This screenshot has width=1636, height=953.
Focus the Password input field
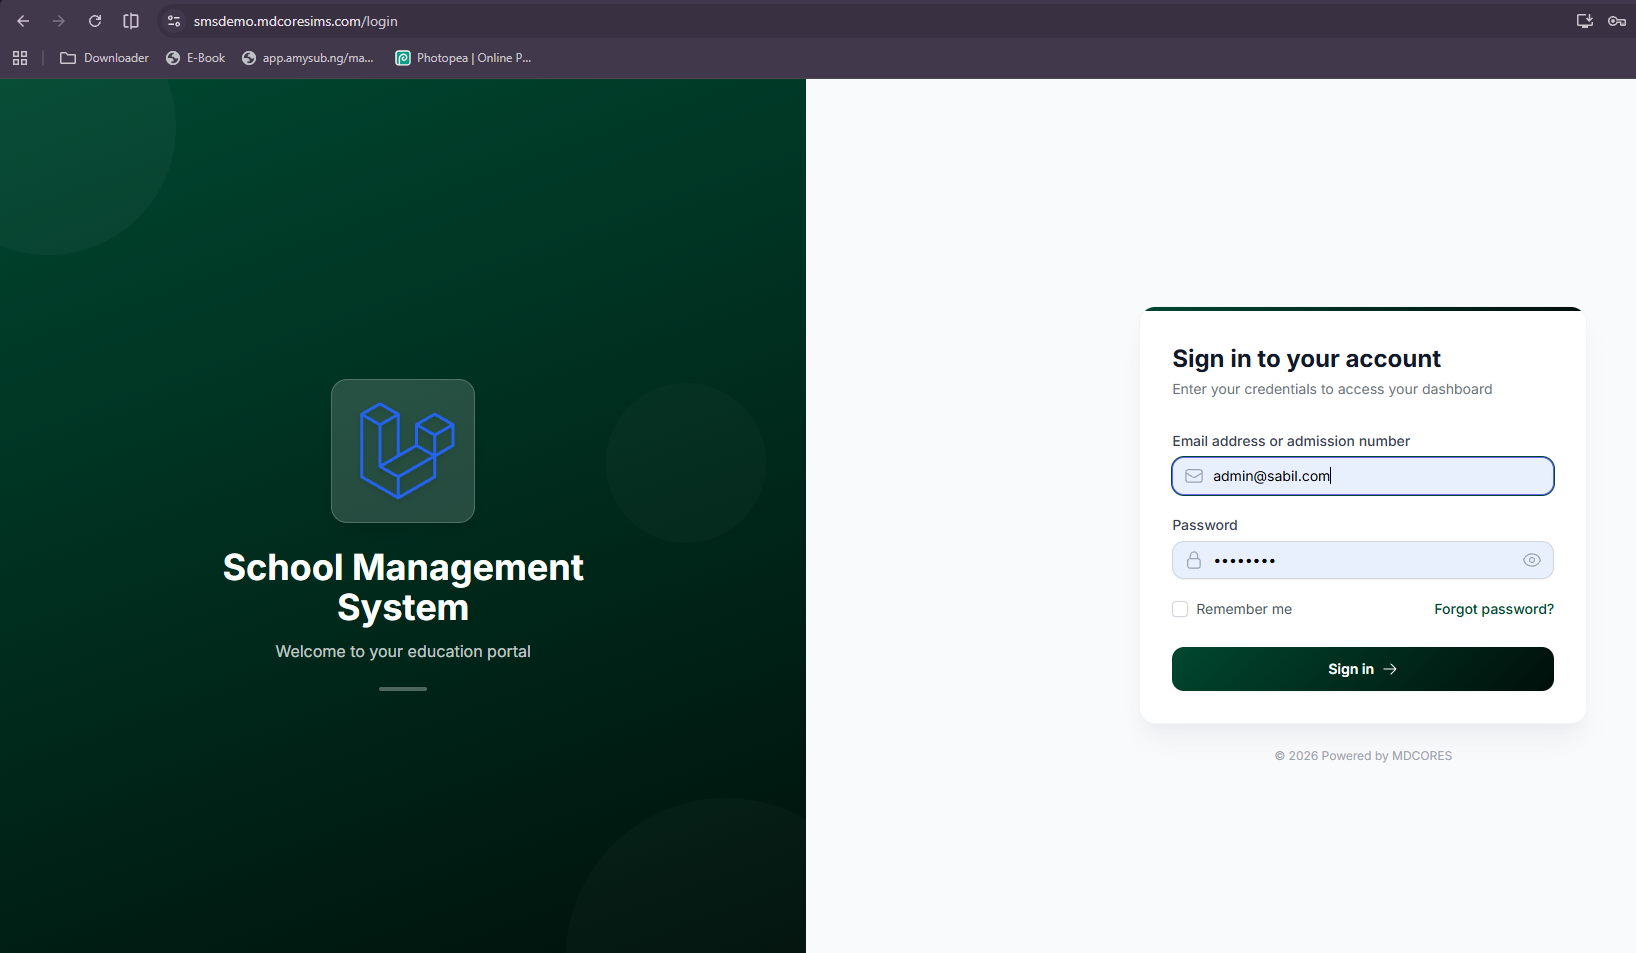[1363, 560]
